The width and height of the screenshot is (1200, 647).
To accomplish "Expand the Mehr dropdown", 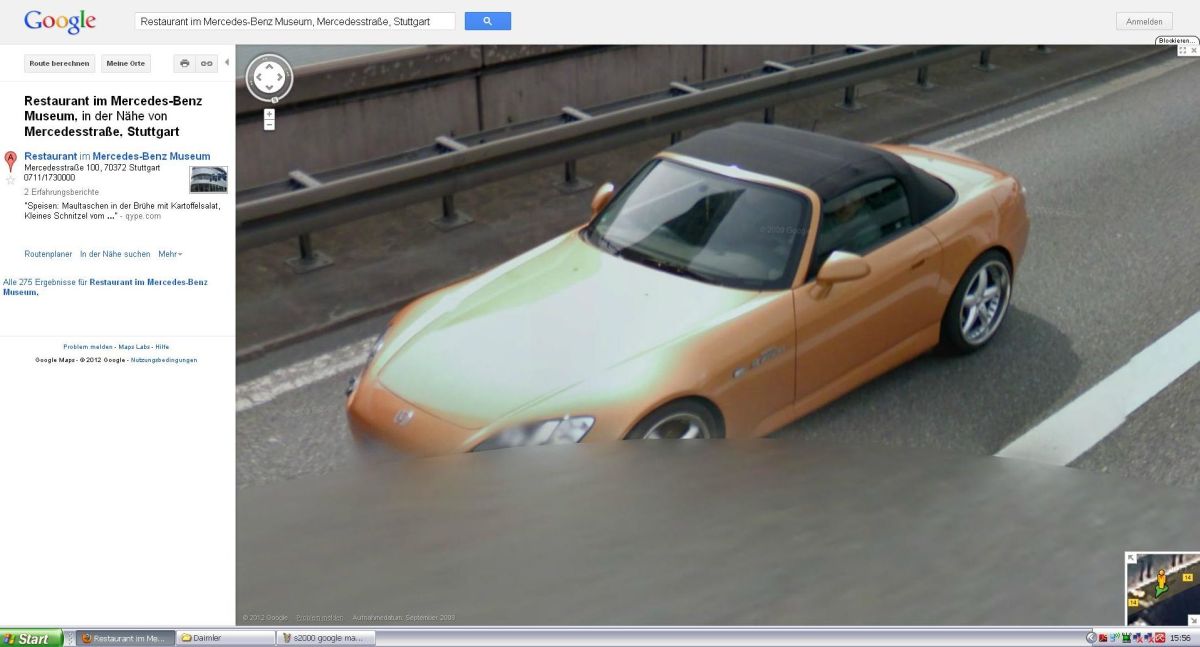I will click(170, 254).
